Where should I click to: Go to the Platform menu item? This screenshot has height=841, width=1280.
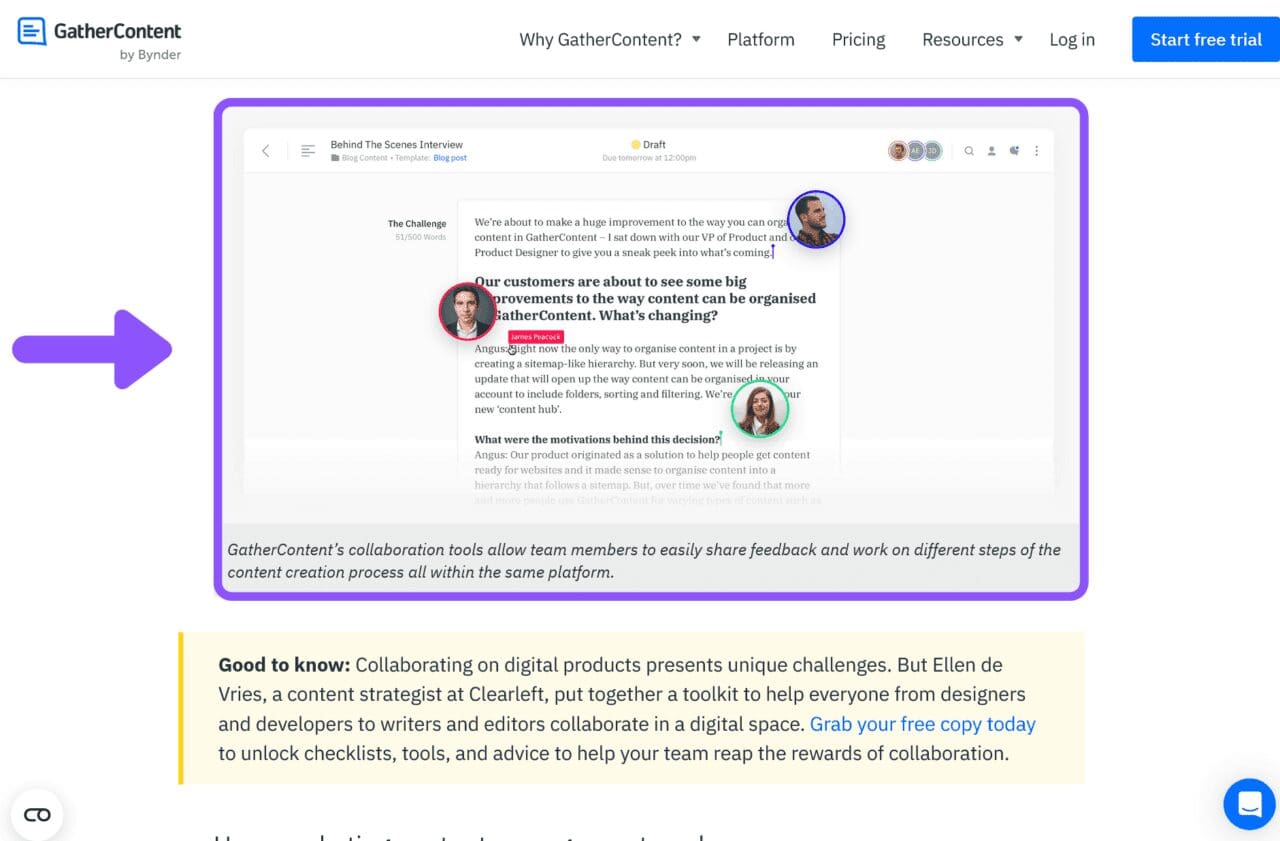click(761, 39)
